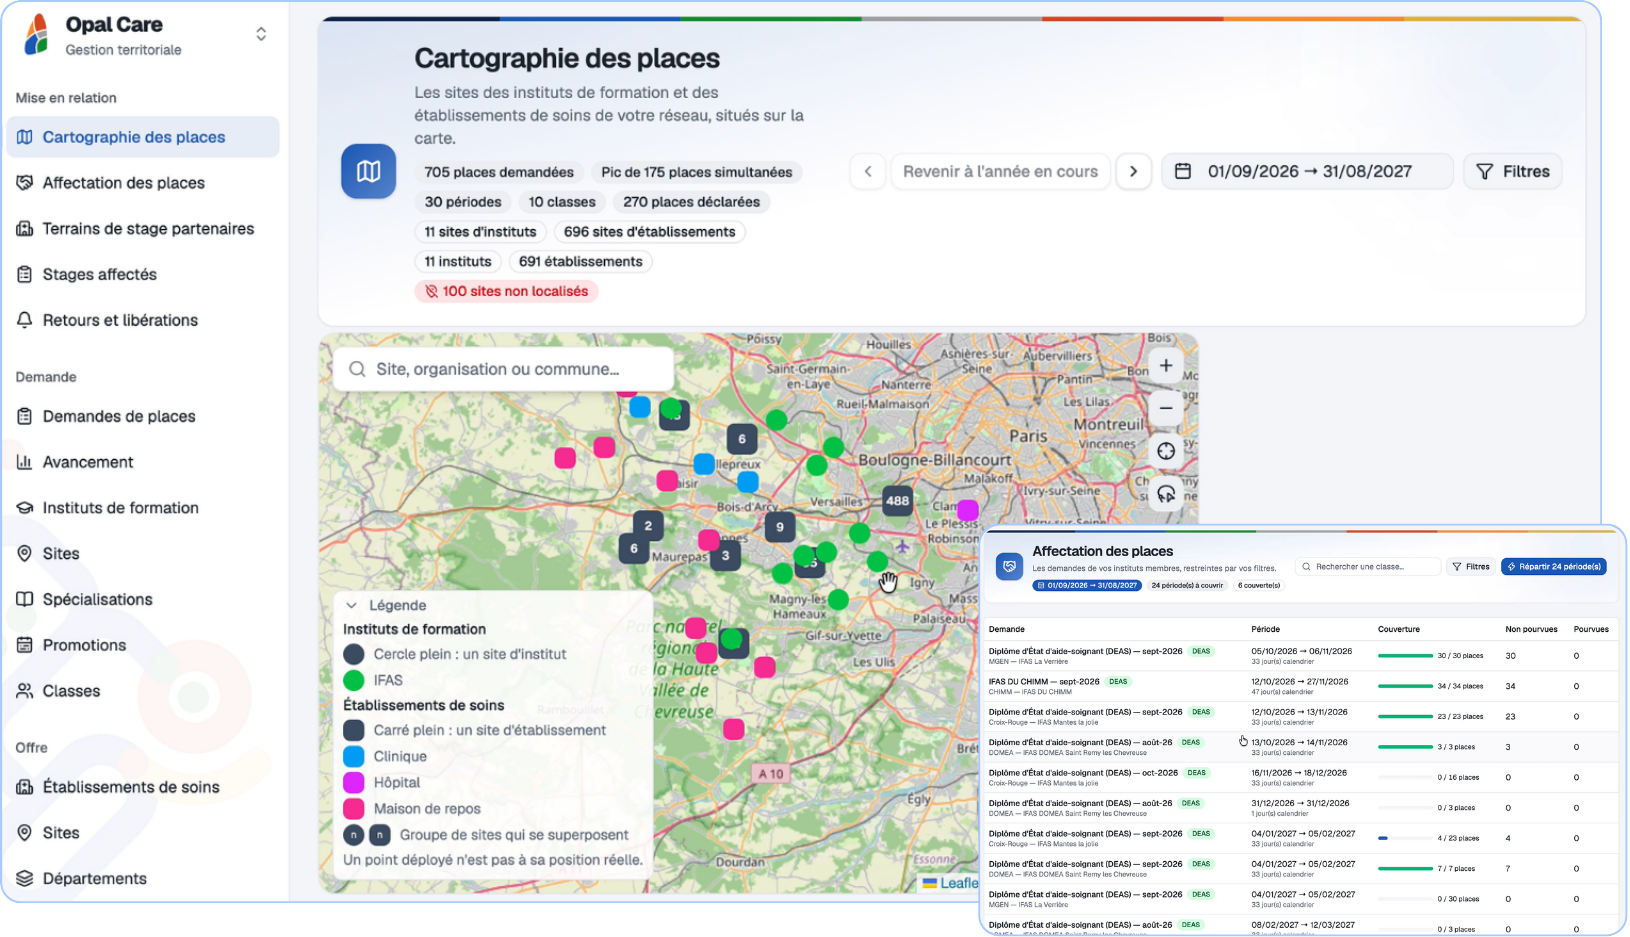
Task: Click the recenter target icon on map
Action: (x=1166, y=451)
